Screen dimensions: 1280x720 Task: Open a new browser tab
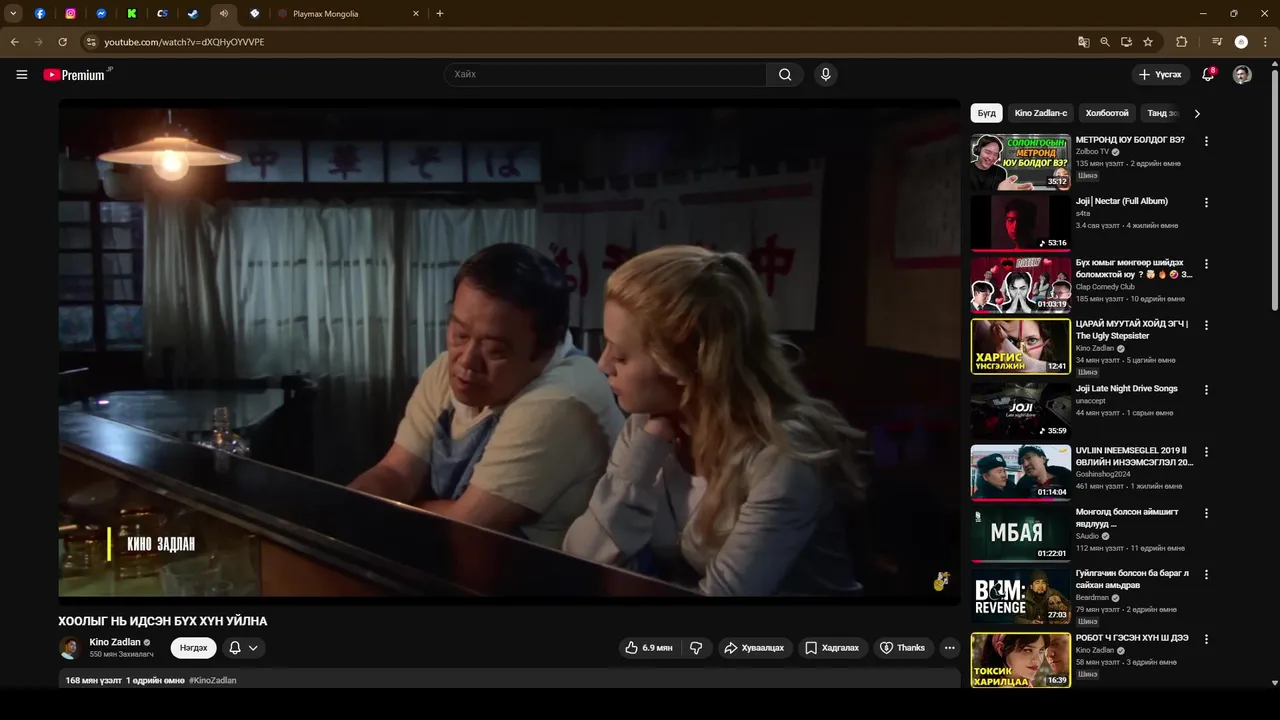(440, 14)
